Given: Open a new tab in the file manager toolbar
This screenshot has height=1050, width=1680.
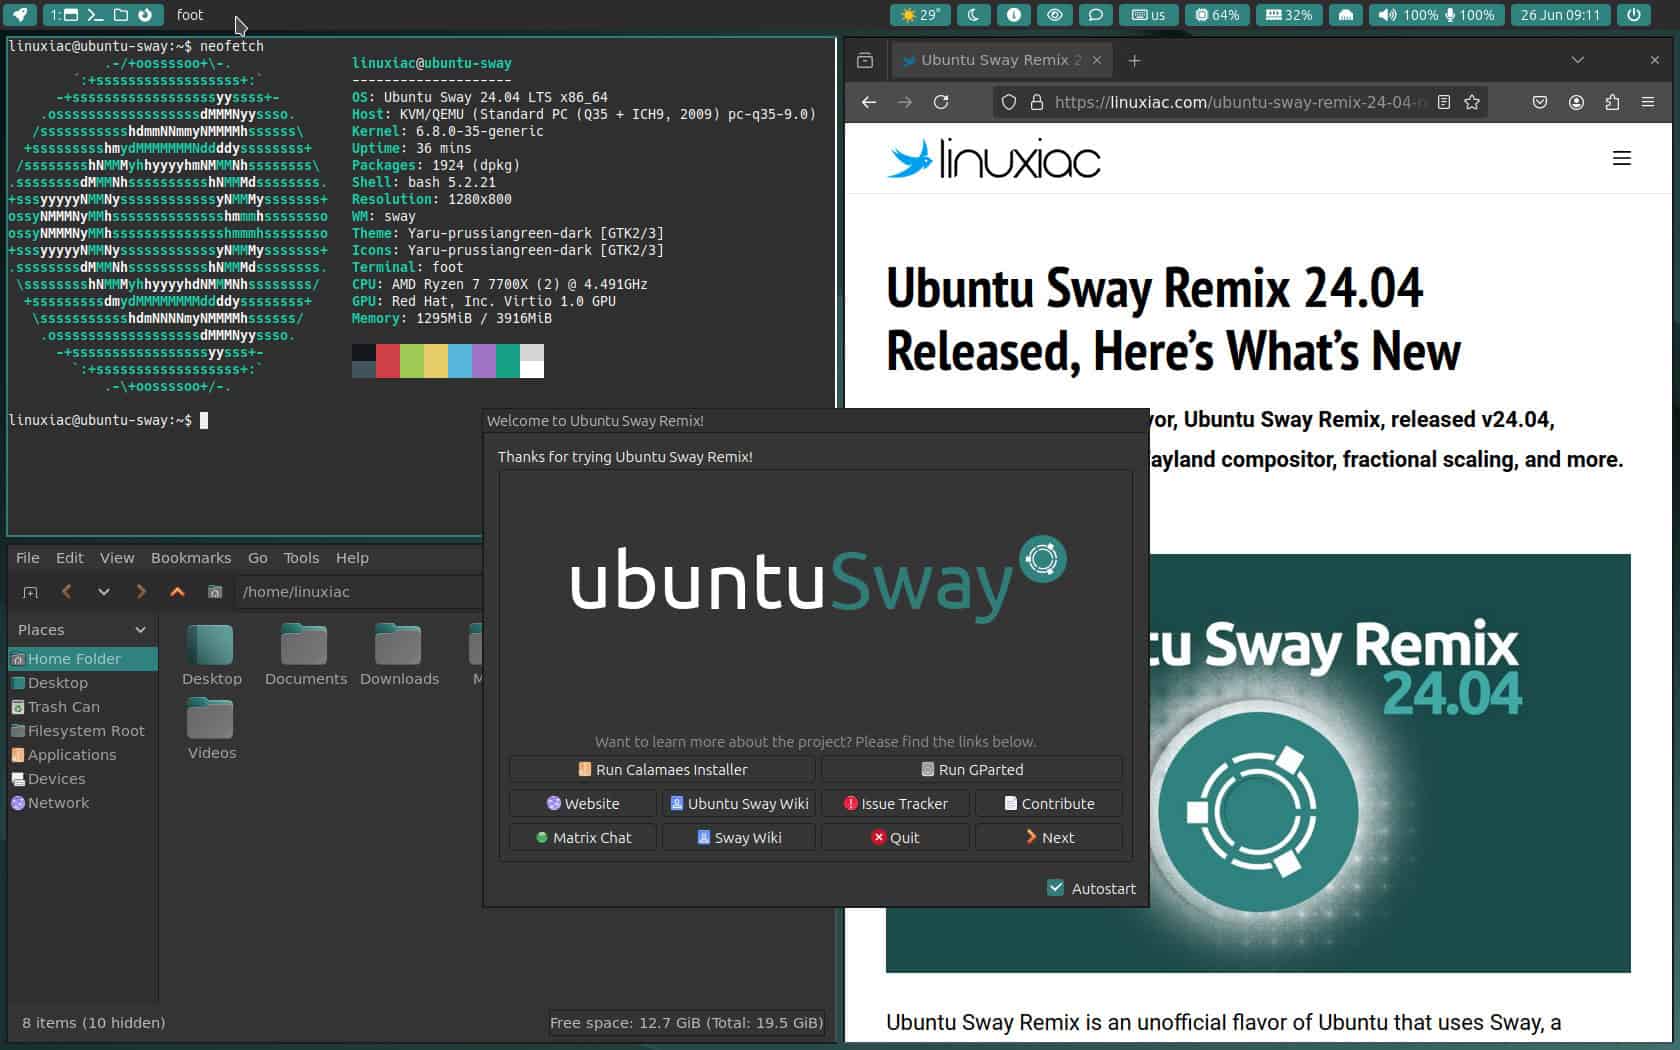Looking at the screenshot, I should click(30, 592).
